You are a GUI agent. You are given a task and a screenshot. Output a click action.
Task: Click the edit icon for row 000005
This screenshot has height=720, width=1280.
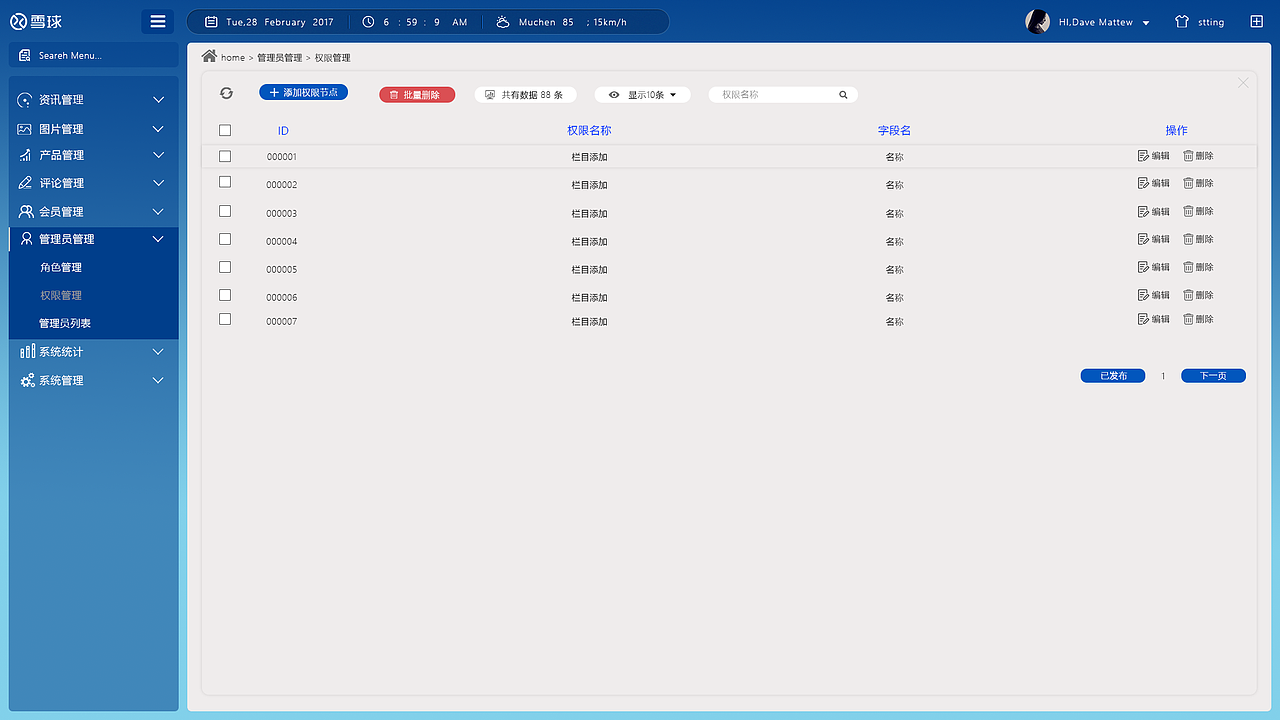tap(1144, 268)
